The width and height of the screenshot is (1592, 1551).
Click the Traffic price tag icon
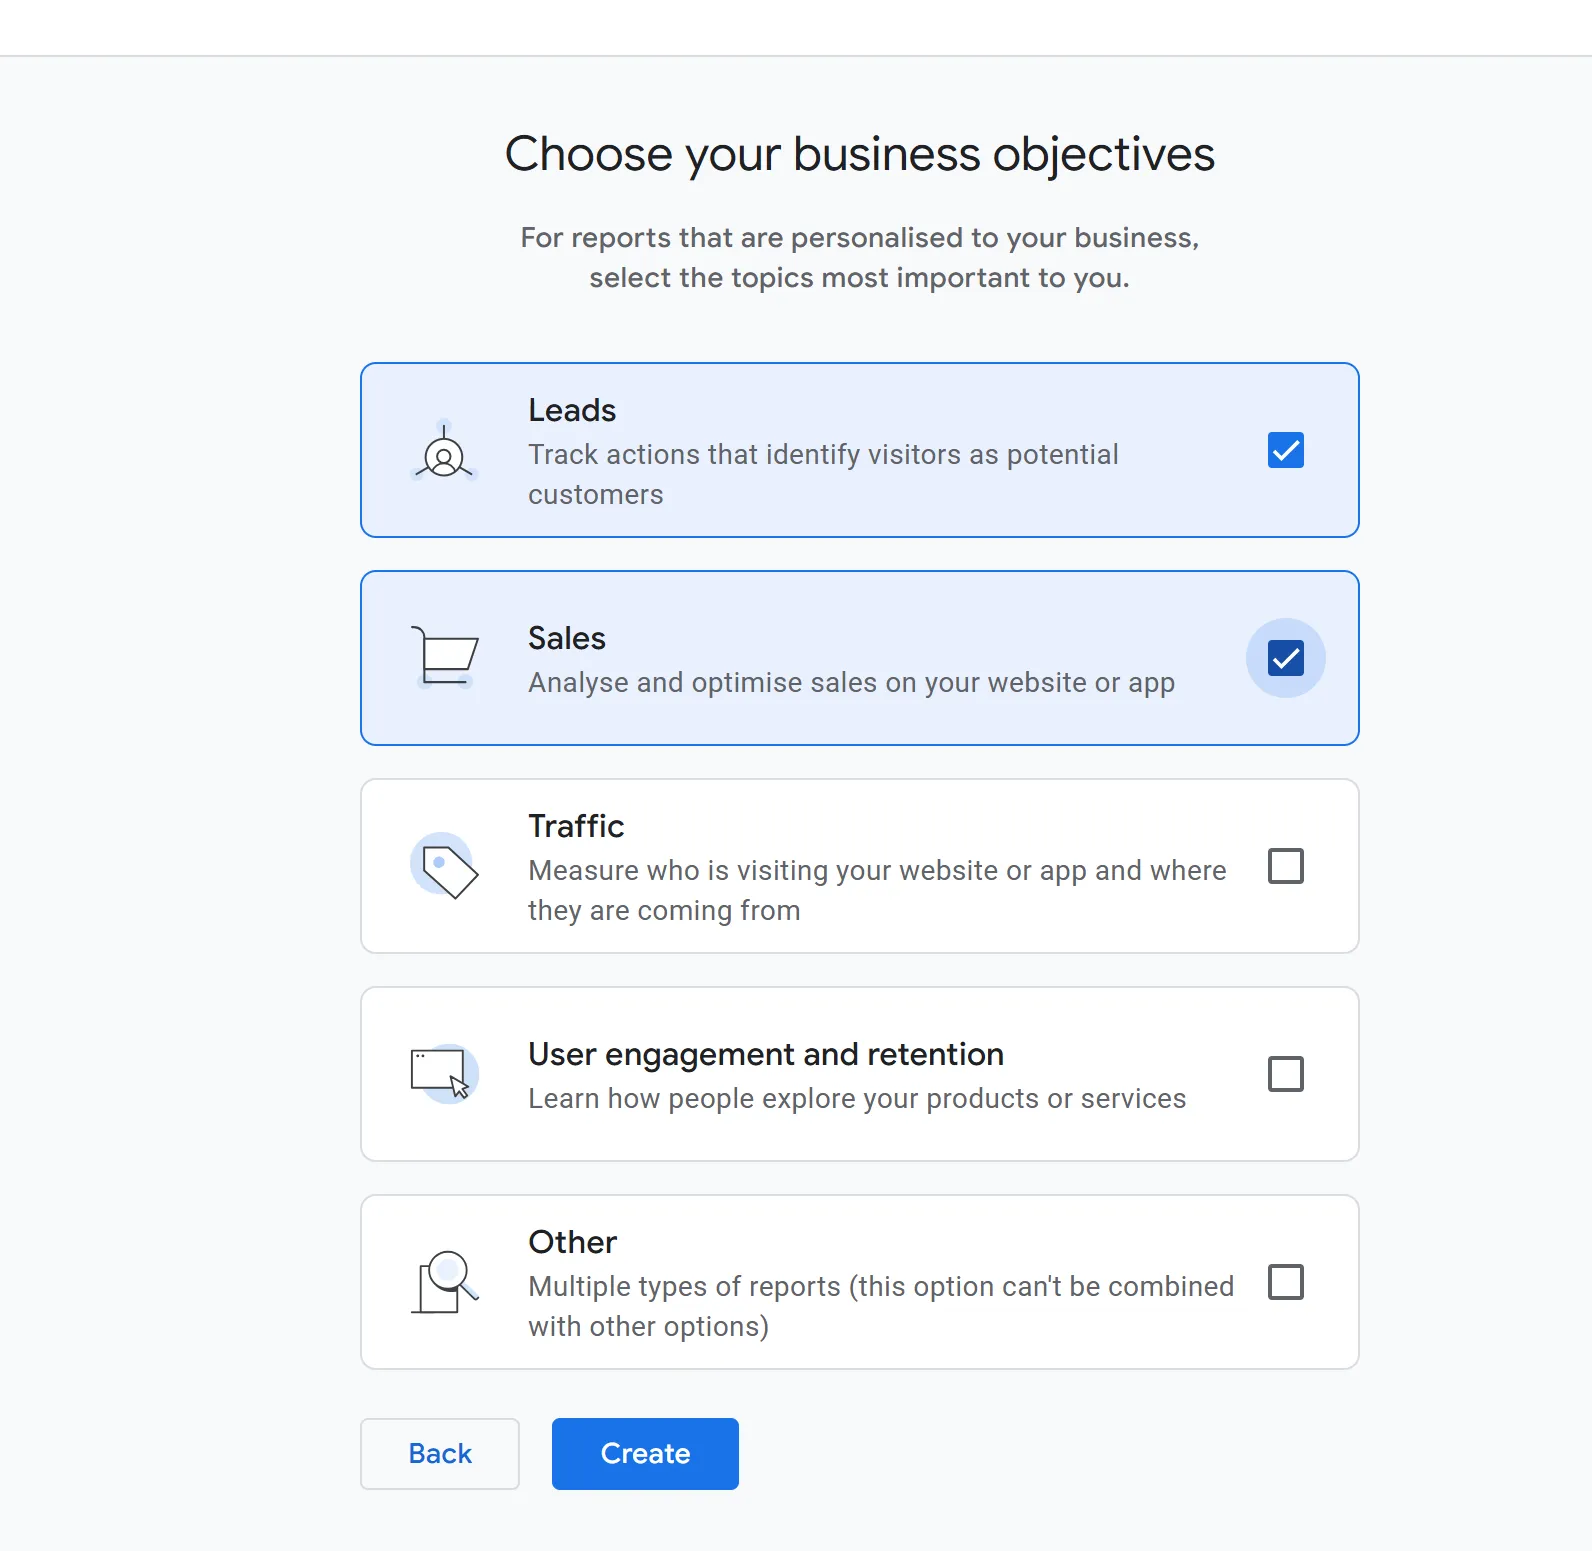pos(444,866)
